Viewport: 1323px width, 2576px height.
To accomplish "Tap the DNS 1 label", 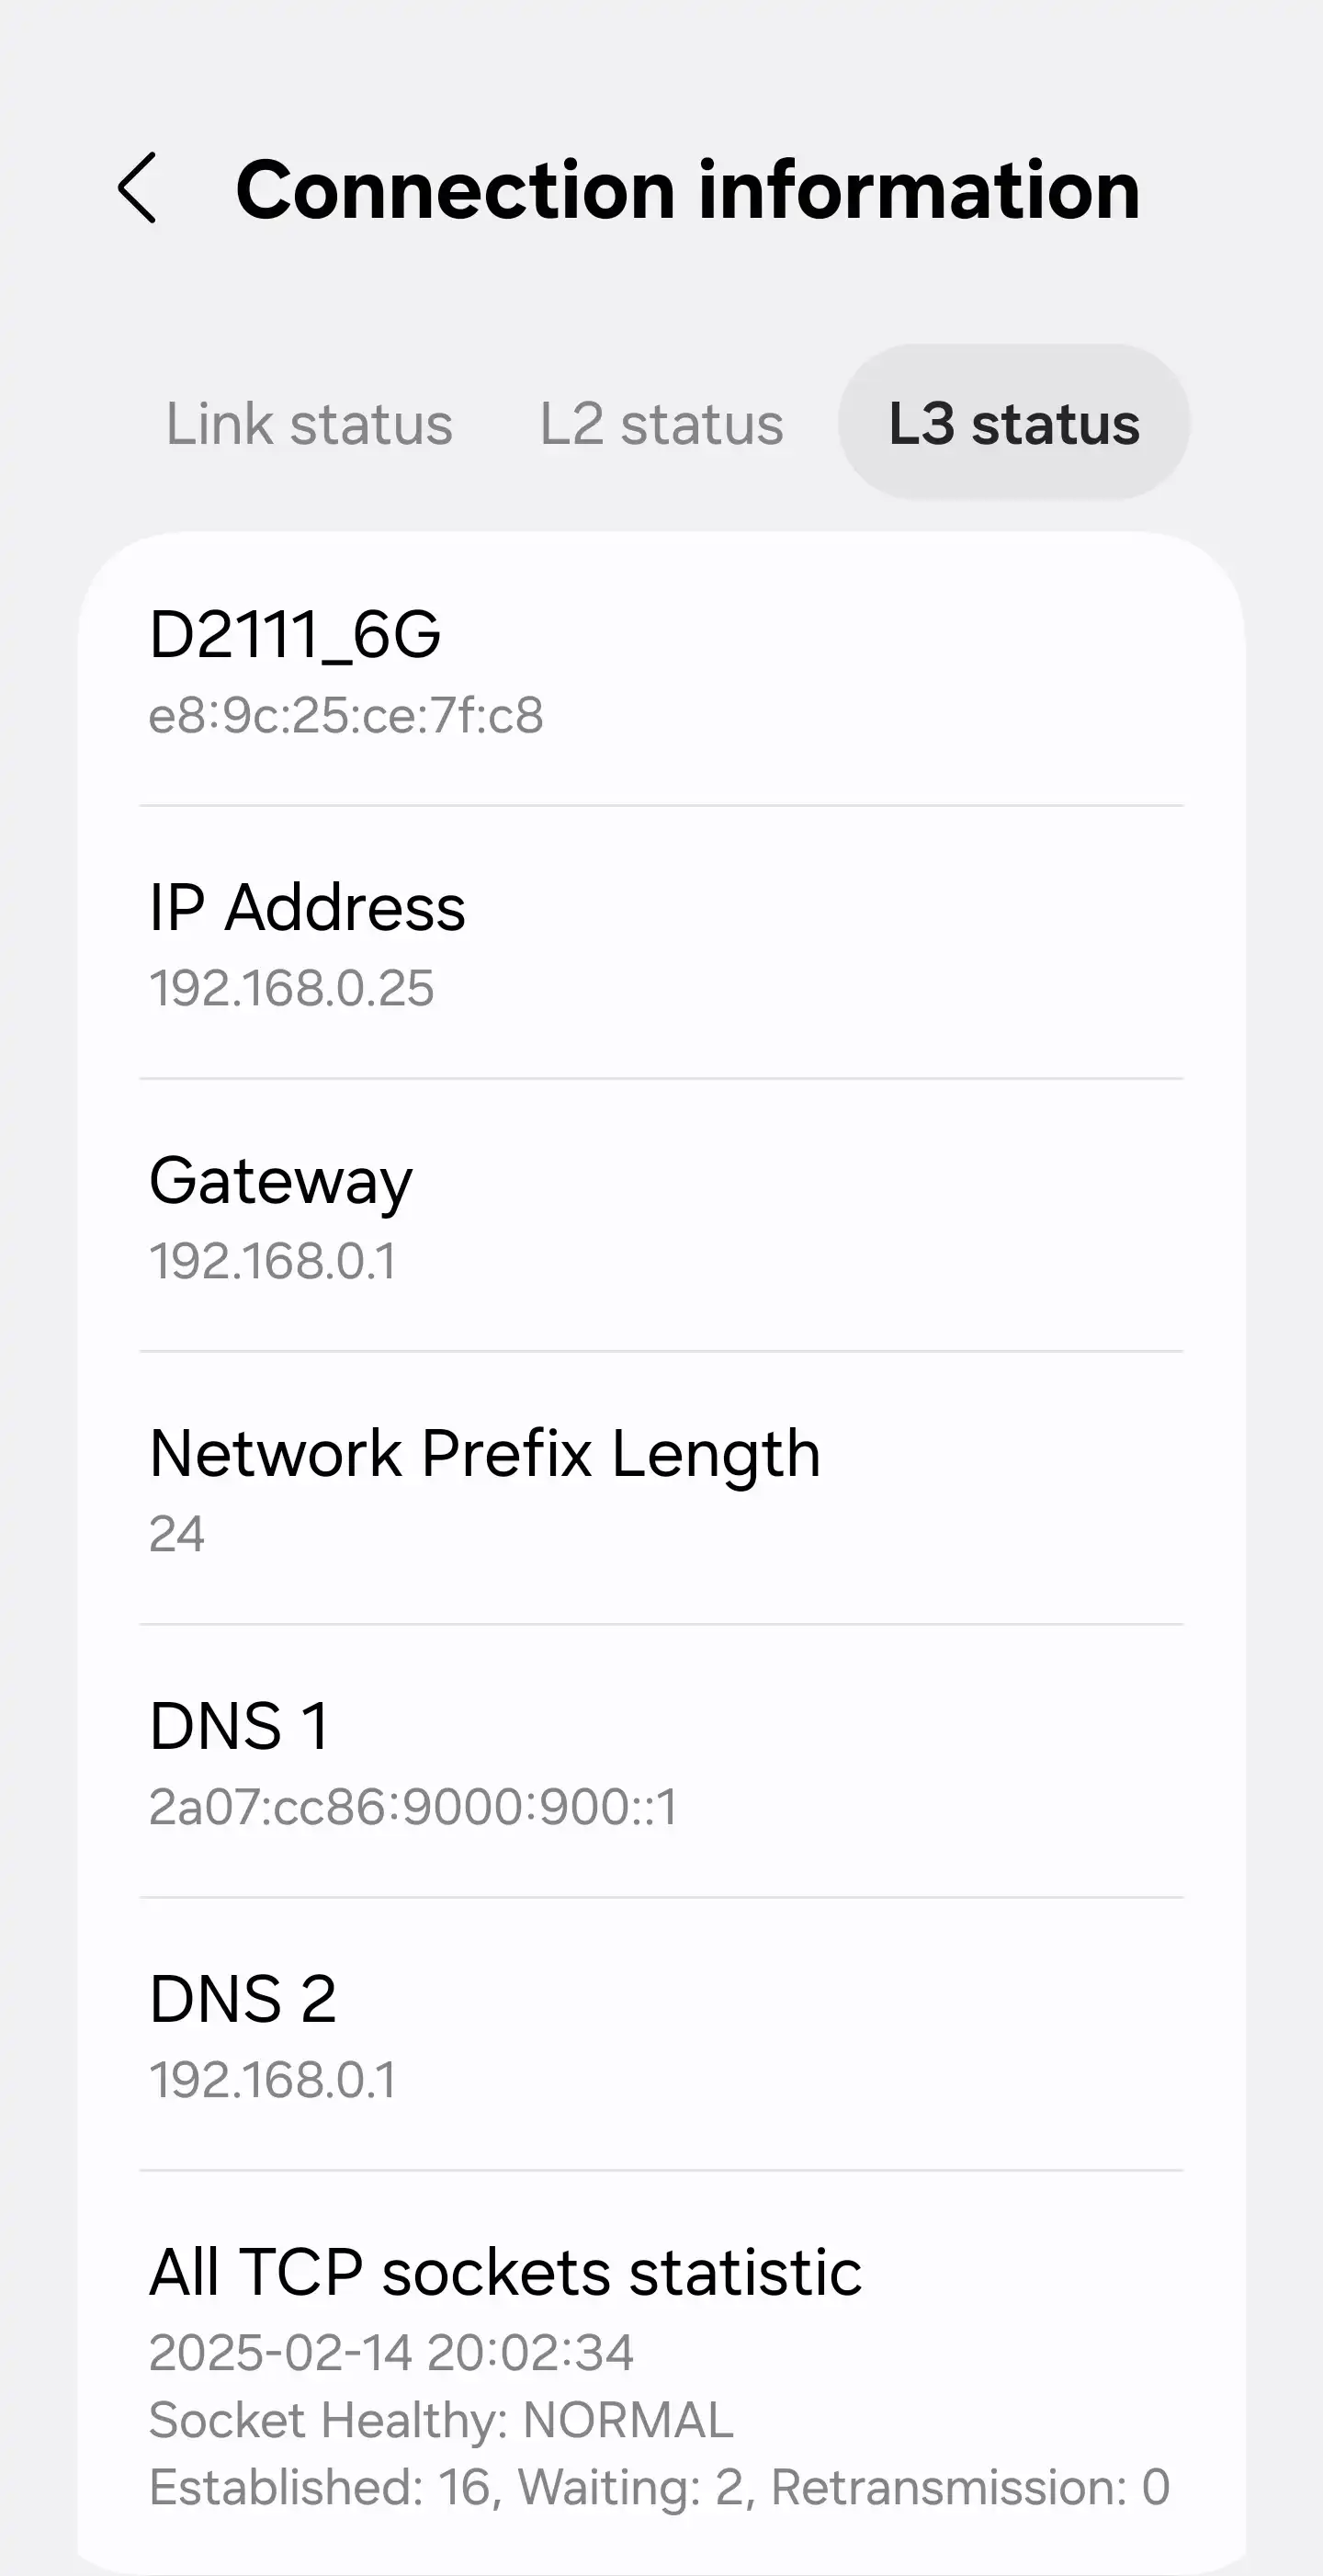I will point(240,1726).
